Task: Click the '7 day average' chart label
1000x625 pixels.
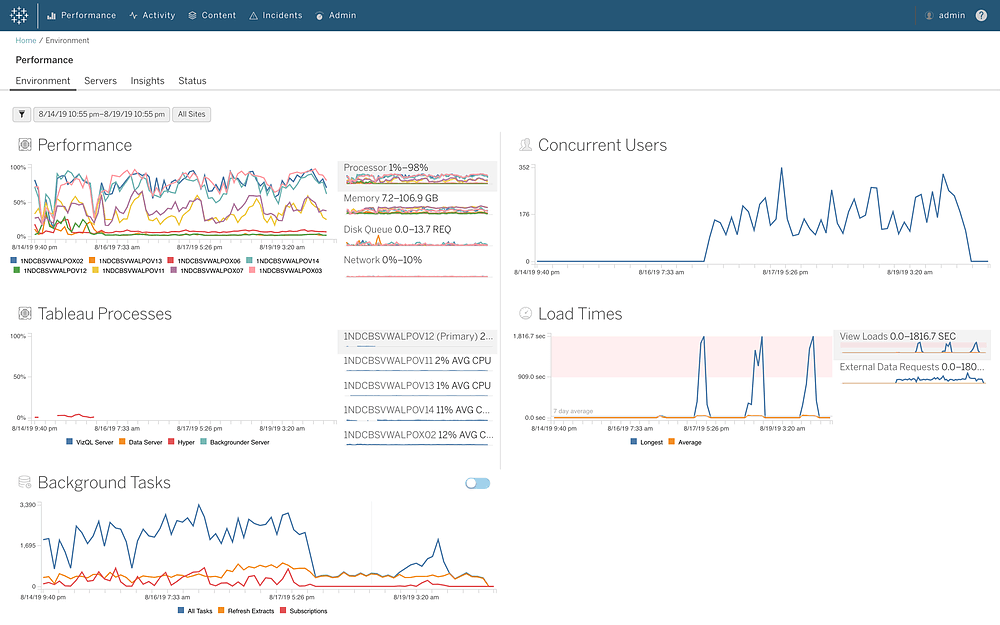Action: point(573,411)
